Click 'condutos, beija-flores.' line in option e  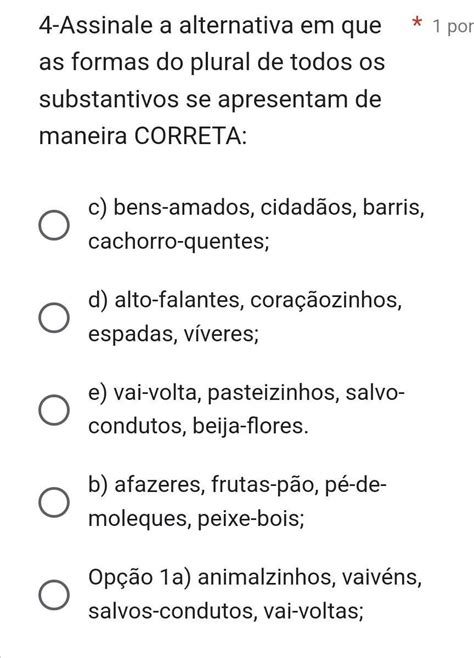(x=198, y=426)
